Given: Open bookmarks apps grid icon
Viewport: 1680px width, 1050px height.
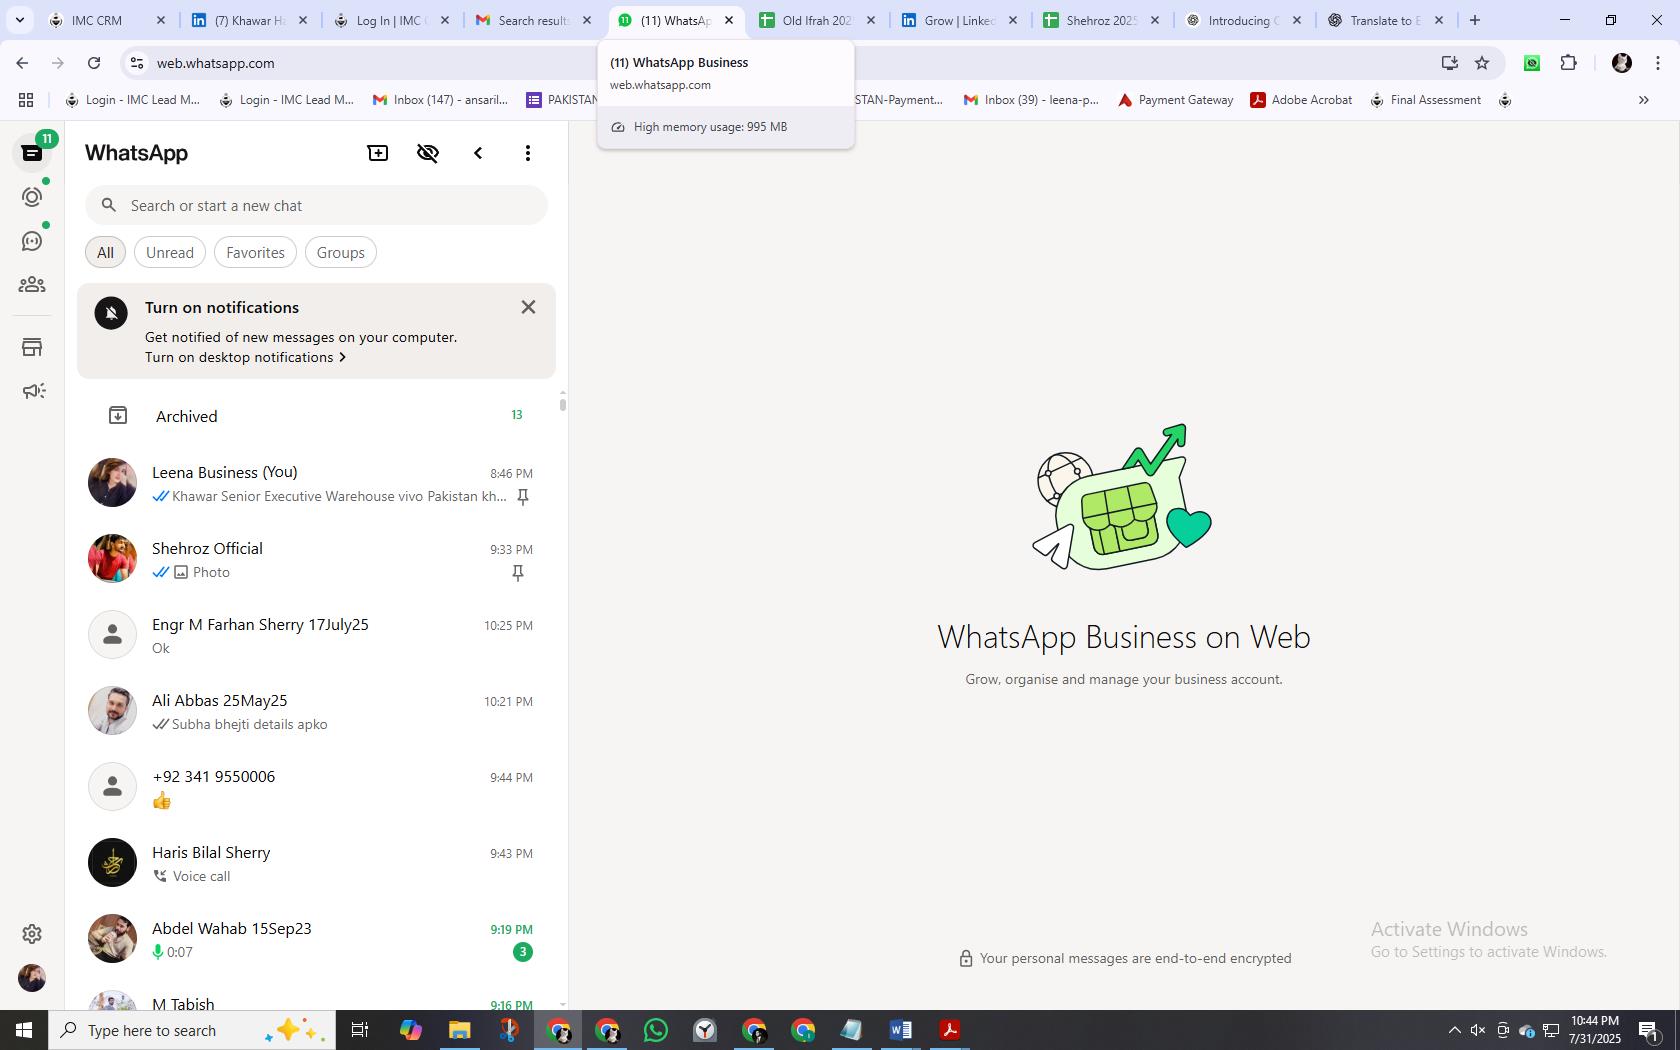Looking at the screenshot, I should coord(26,100).
